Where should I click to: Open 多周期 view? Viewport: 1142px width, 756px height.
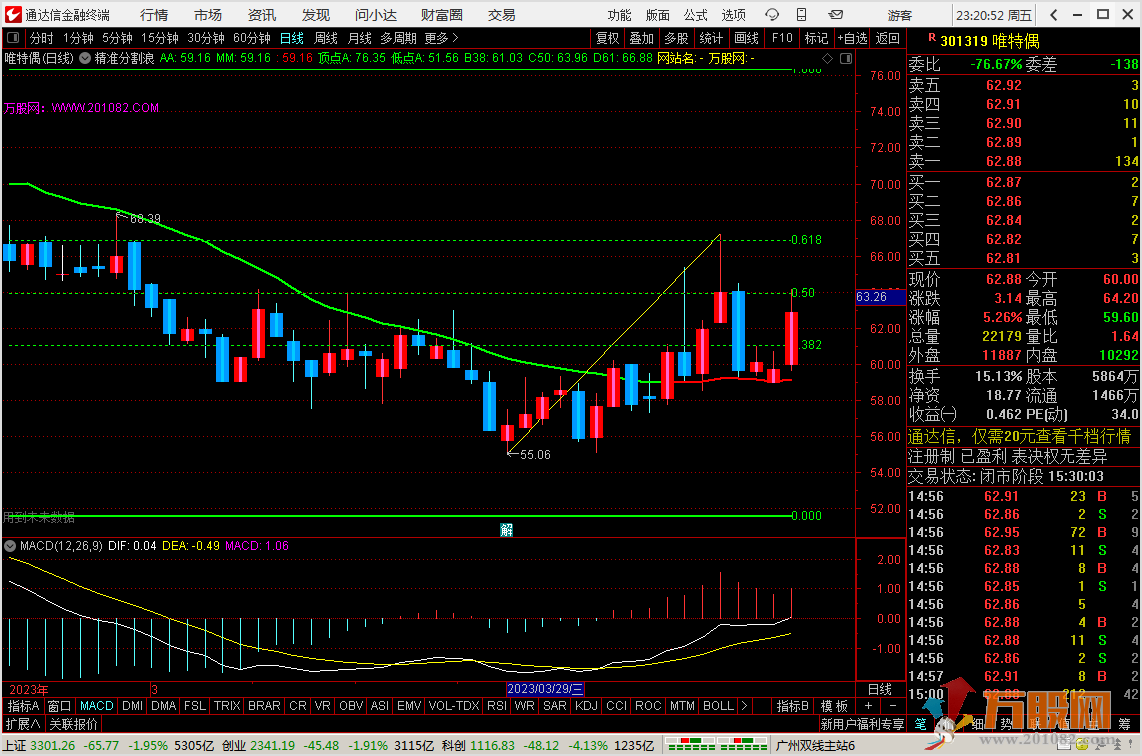point(398,38)
